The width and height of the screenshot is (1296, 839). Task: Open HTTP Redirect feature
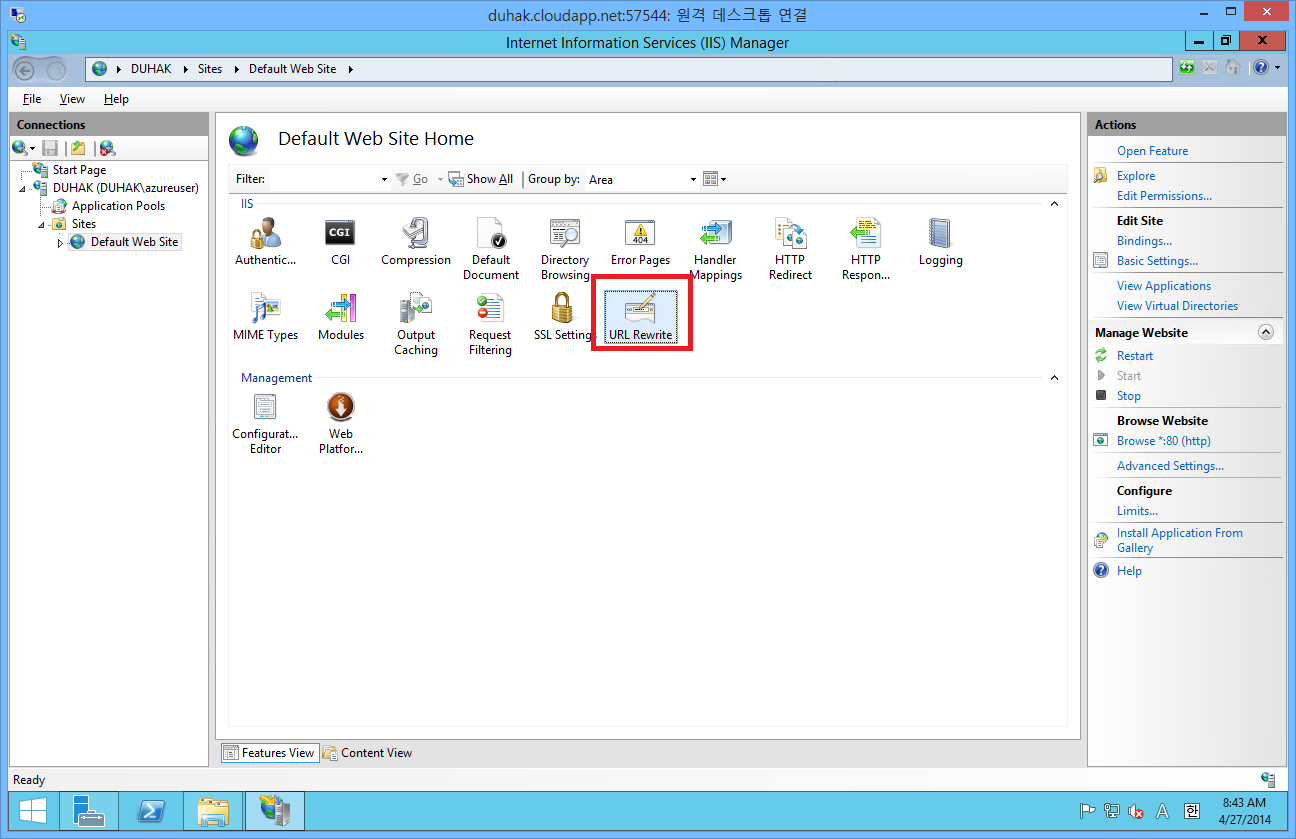pyautogui.click(x=790, y=249)
